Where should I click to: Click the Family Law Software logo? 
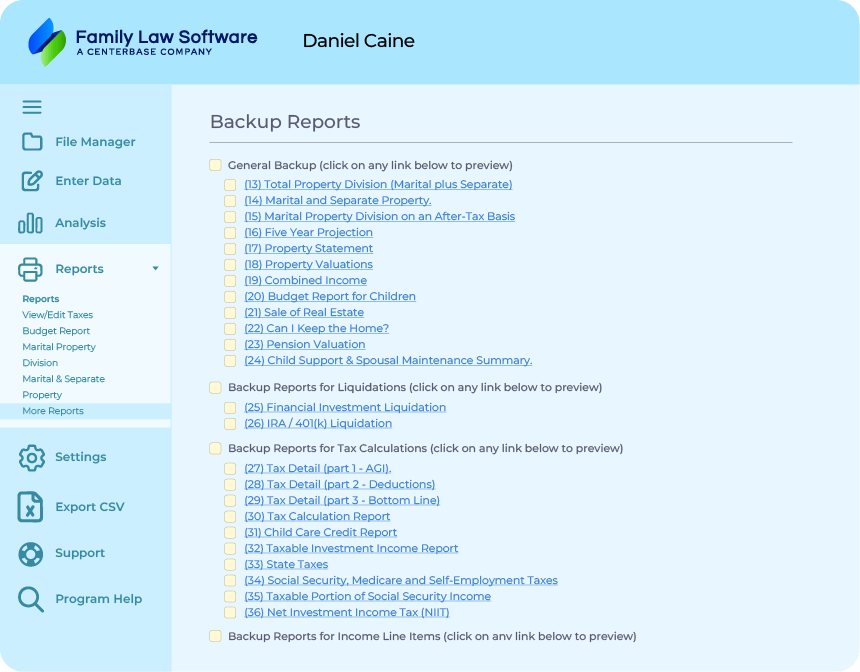pyautogui.click(x=142, y=42)
